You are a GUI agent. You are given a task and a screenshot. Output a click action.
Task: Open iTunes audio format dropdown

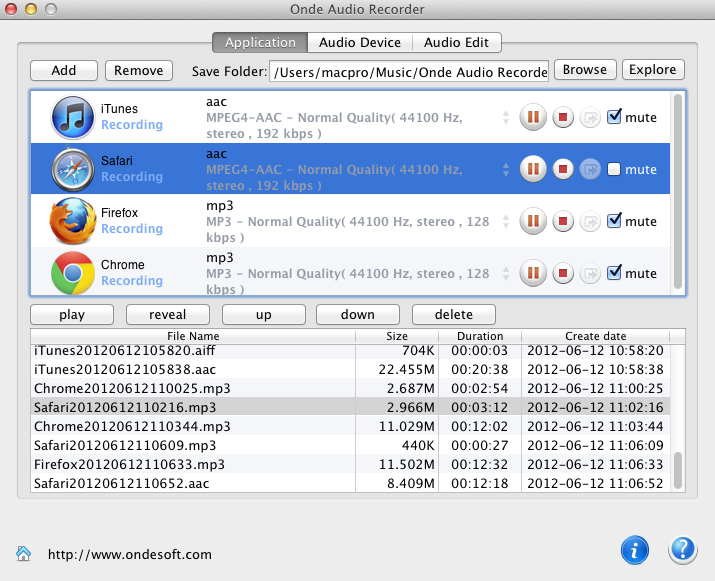[506, 118]
